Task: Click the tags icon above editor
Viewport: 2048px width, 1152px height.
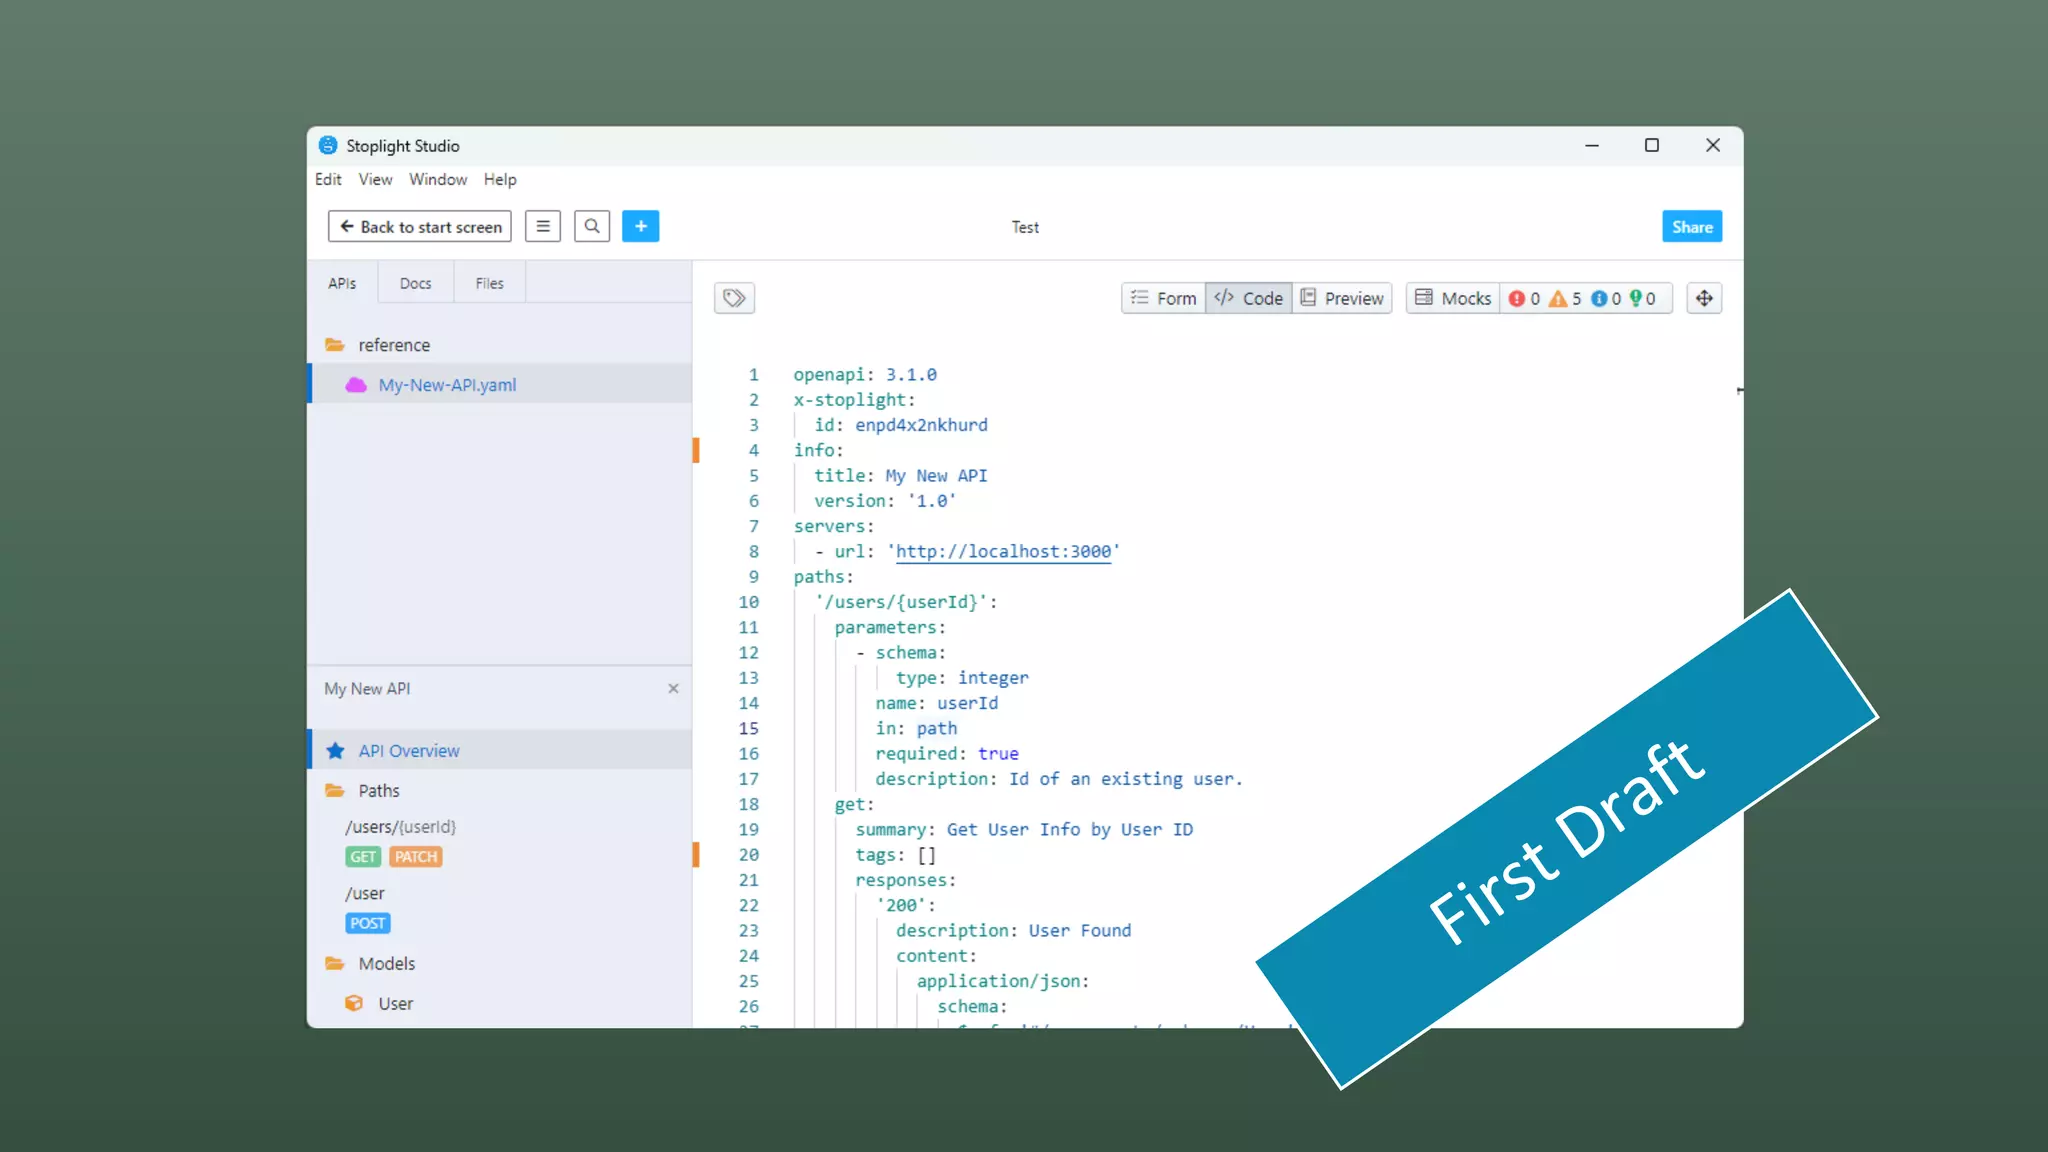Action: (734, 298)
